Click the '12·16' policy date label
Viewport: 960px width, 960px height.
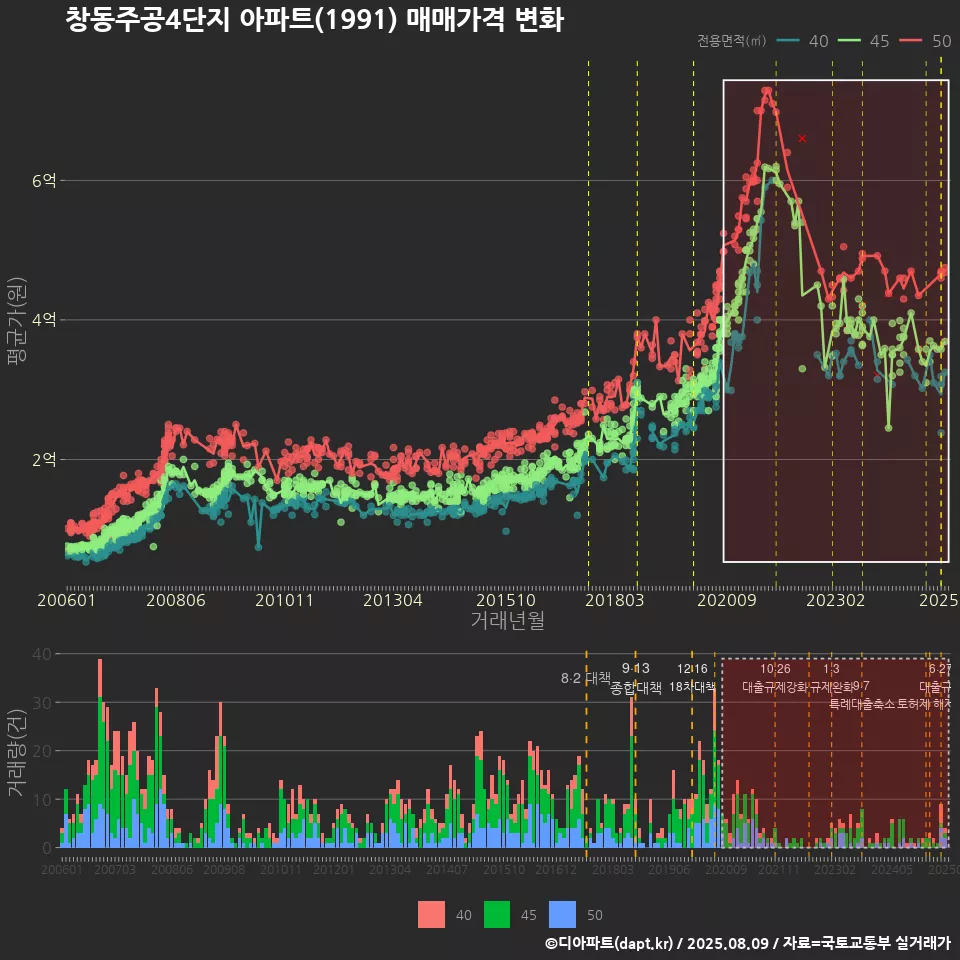tap(692, 669)
